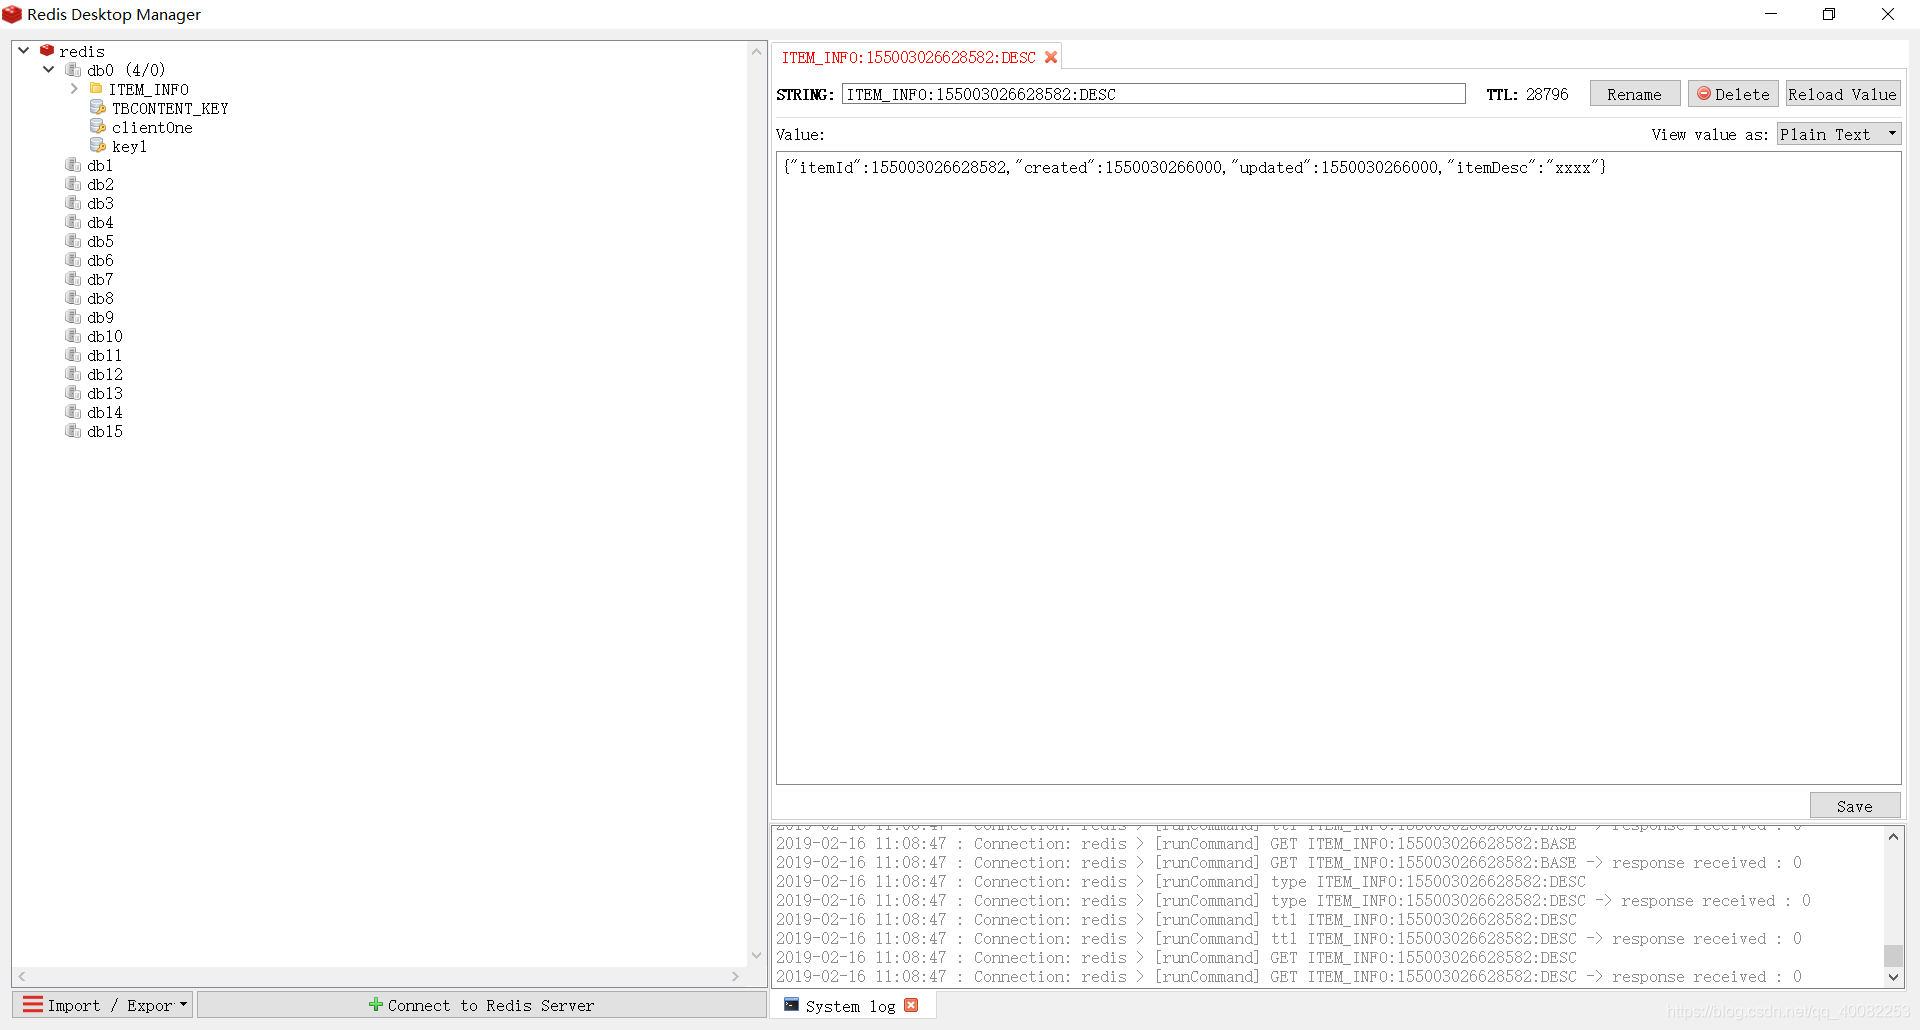Click the db3 database icon
1920x1030 pixels.
pyautogui.click(x=73, y=202)
